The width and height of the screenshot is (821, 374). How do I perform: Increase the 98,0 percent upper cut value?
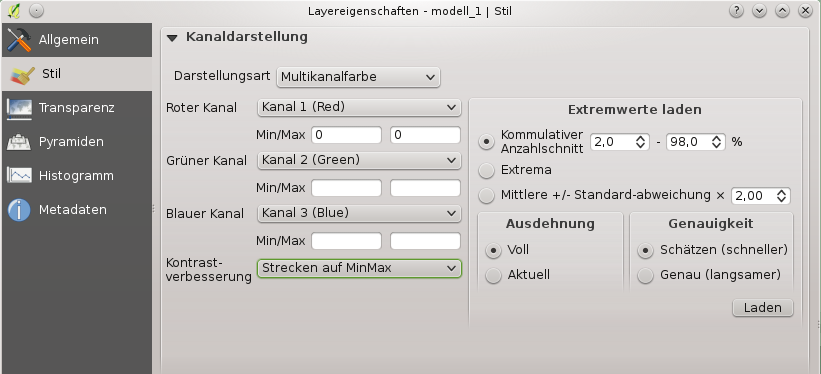tap(717, 138)
